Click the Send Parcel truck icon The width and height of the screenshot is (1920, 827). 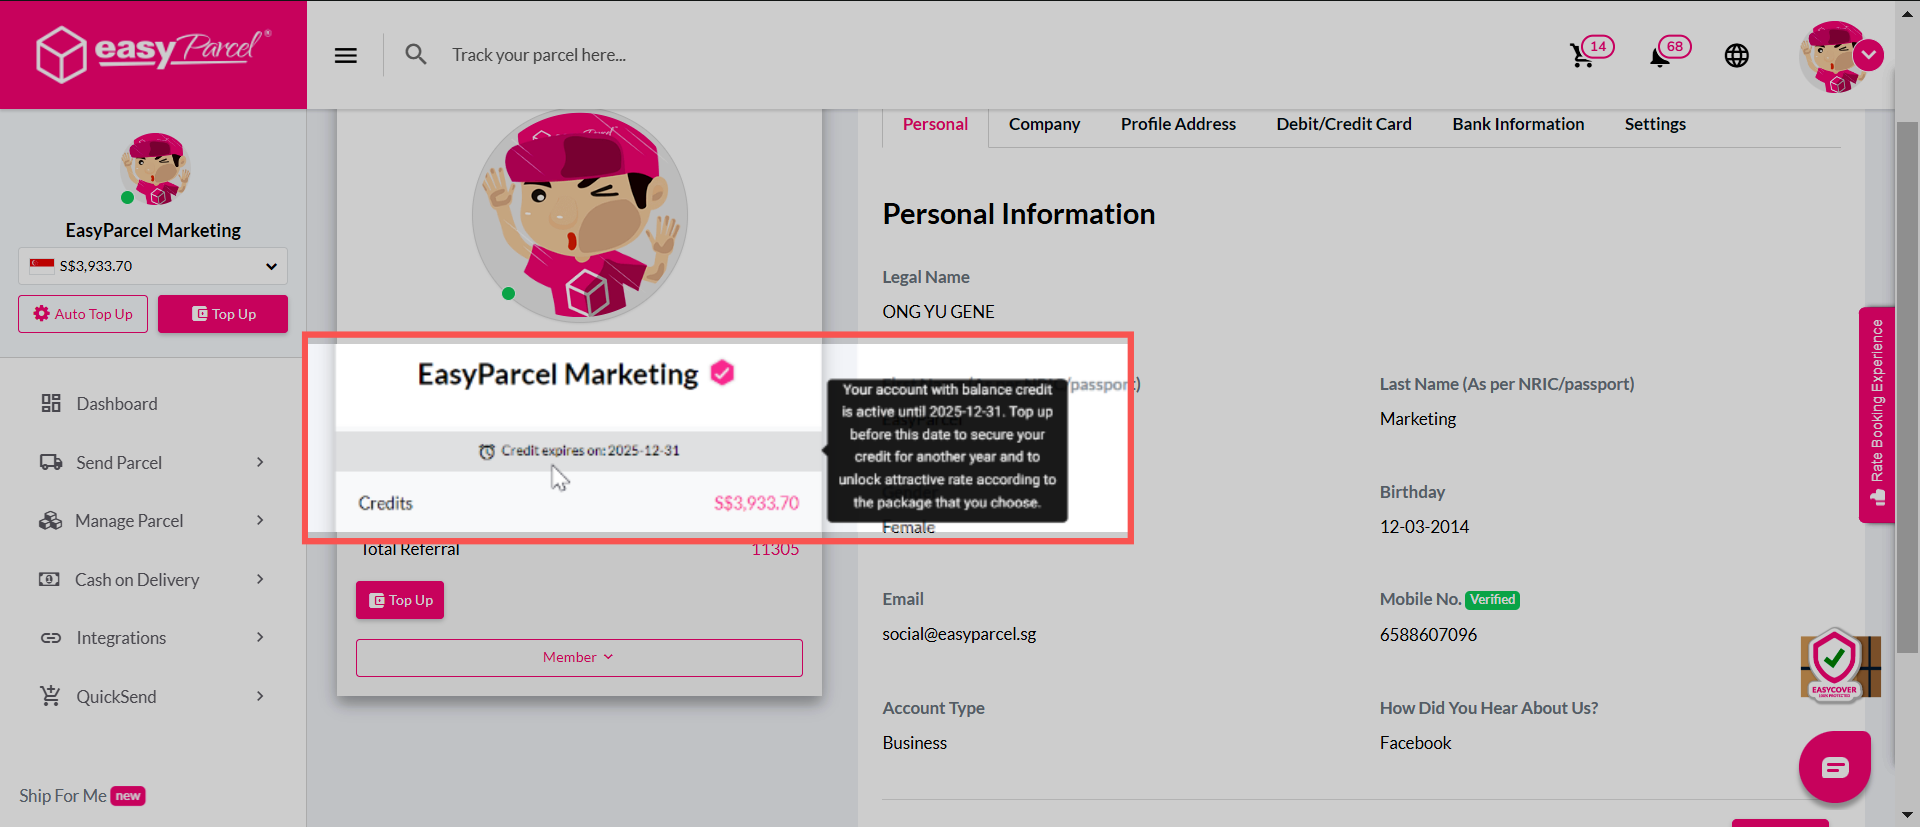click(x=51, y=462)
